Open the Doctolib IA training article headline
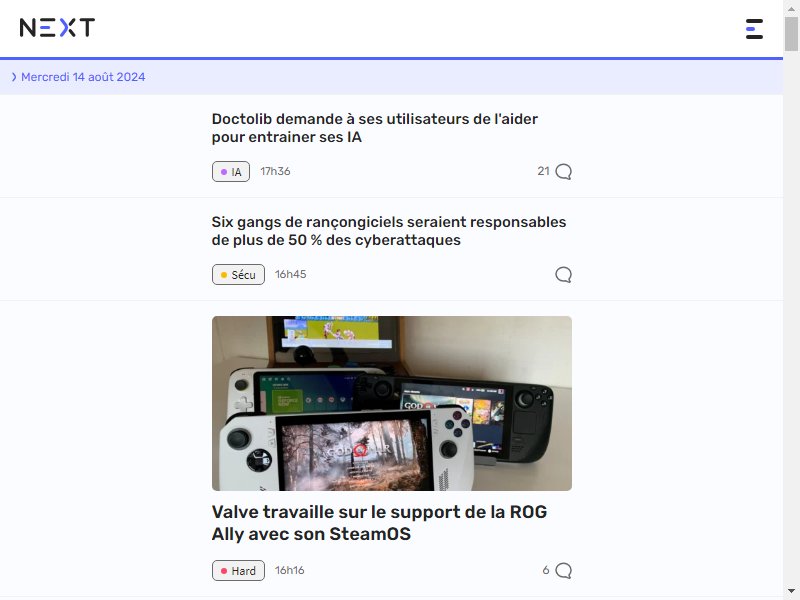Viewport: 800px width, 600px height. [x=374, y=128]
